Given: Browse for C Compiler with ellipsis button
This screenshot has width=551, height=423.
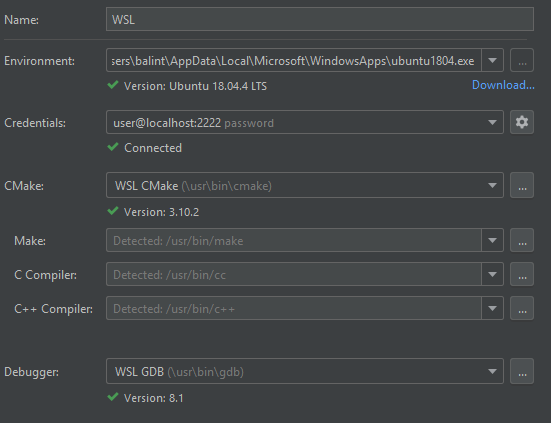Looking at the screenshot, I should click(522, 274).
